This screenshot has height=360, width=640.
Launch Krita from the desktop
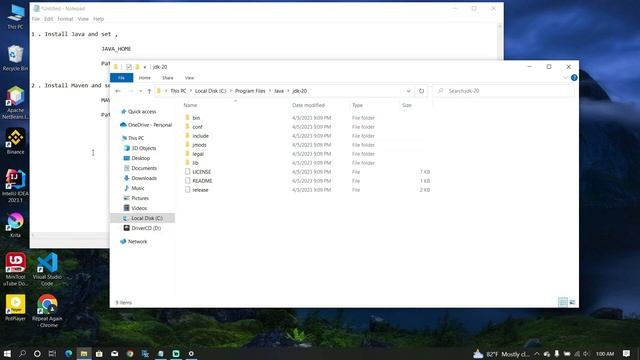click(16, 225)
